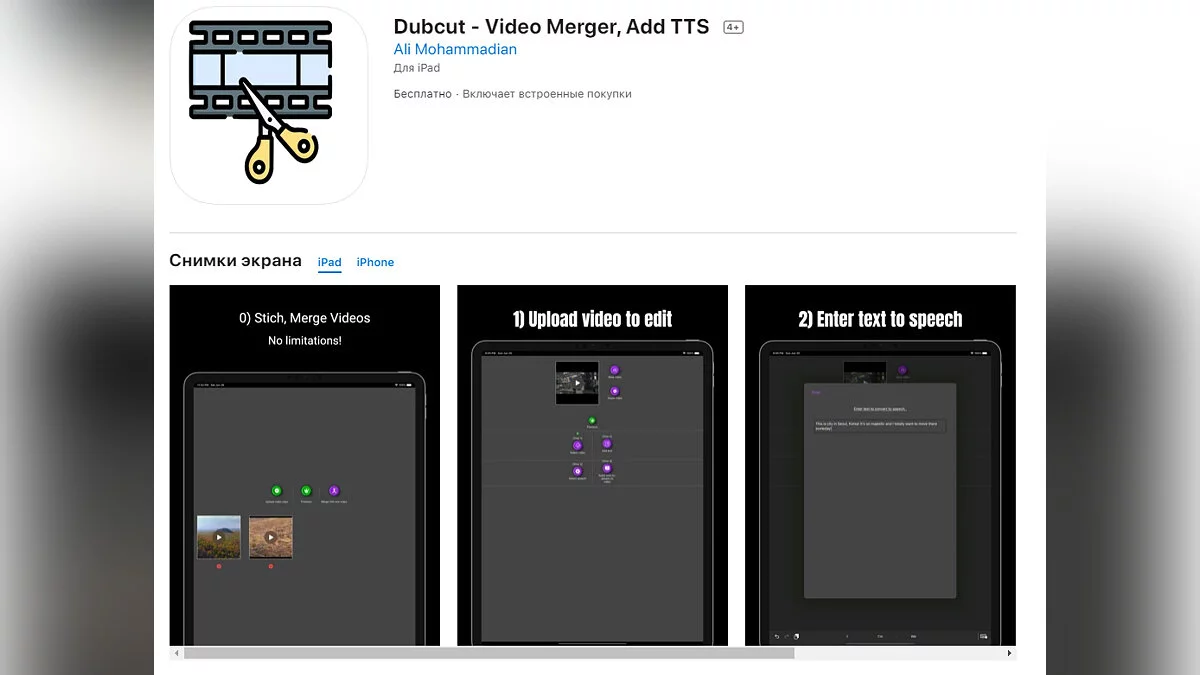1200x675 pixels.
Task: Click the scrollbar right arrow
Action: (x=1009, y=653)
